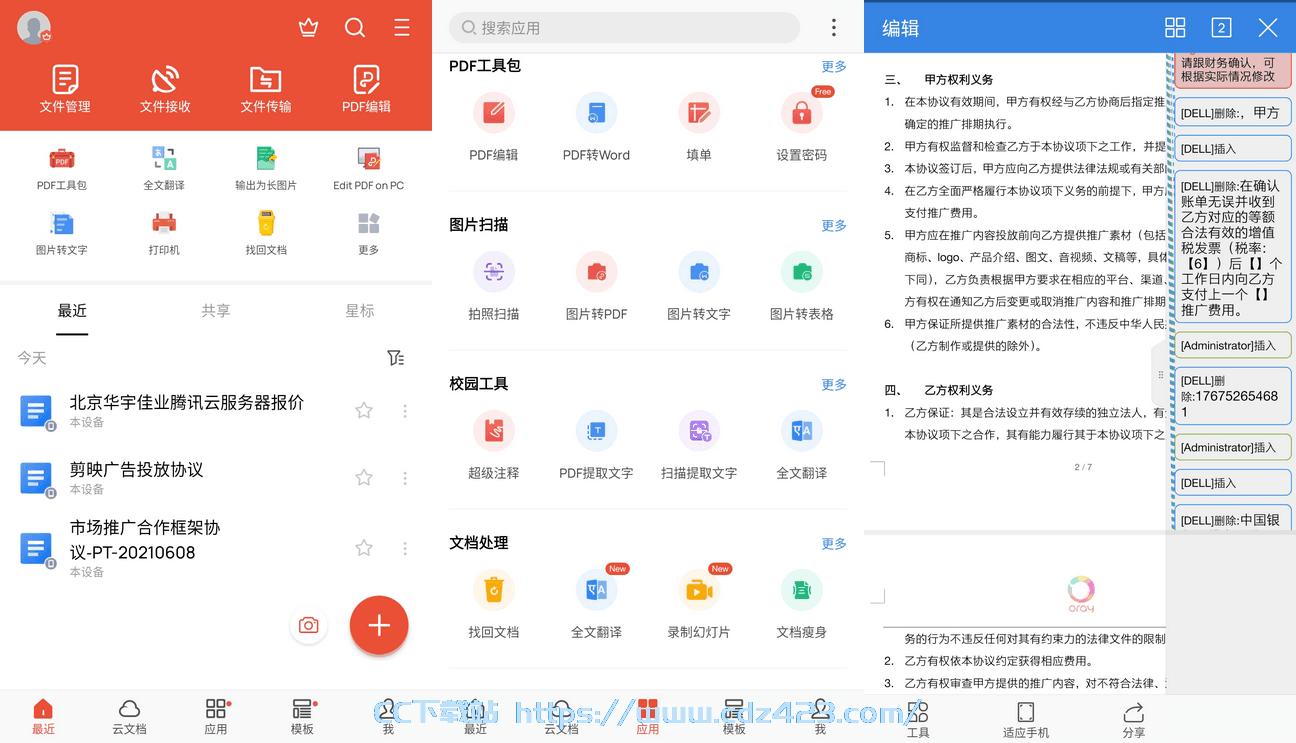Select the [DELL]删除:,甲方 revision comment
This screenshot has height=743, width=1296.
pyautogui.click(x=1232, y=113)
